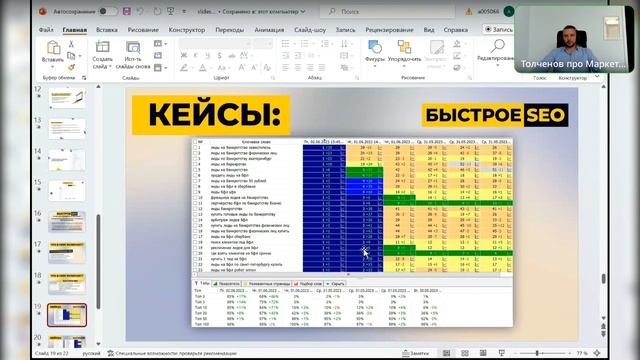Click the Упорядочить arrange icon

404,47
